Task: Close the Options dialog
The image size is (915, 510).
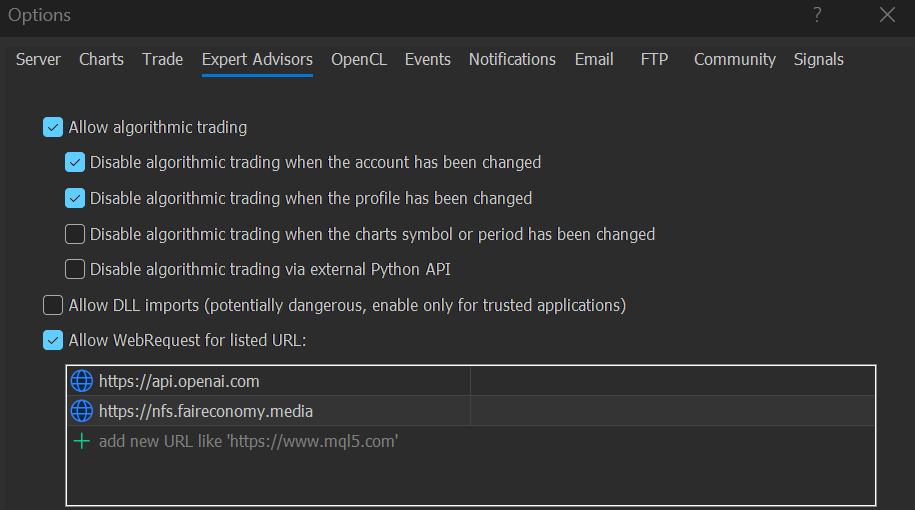Action: tap(887, 15)
